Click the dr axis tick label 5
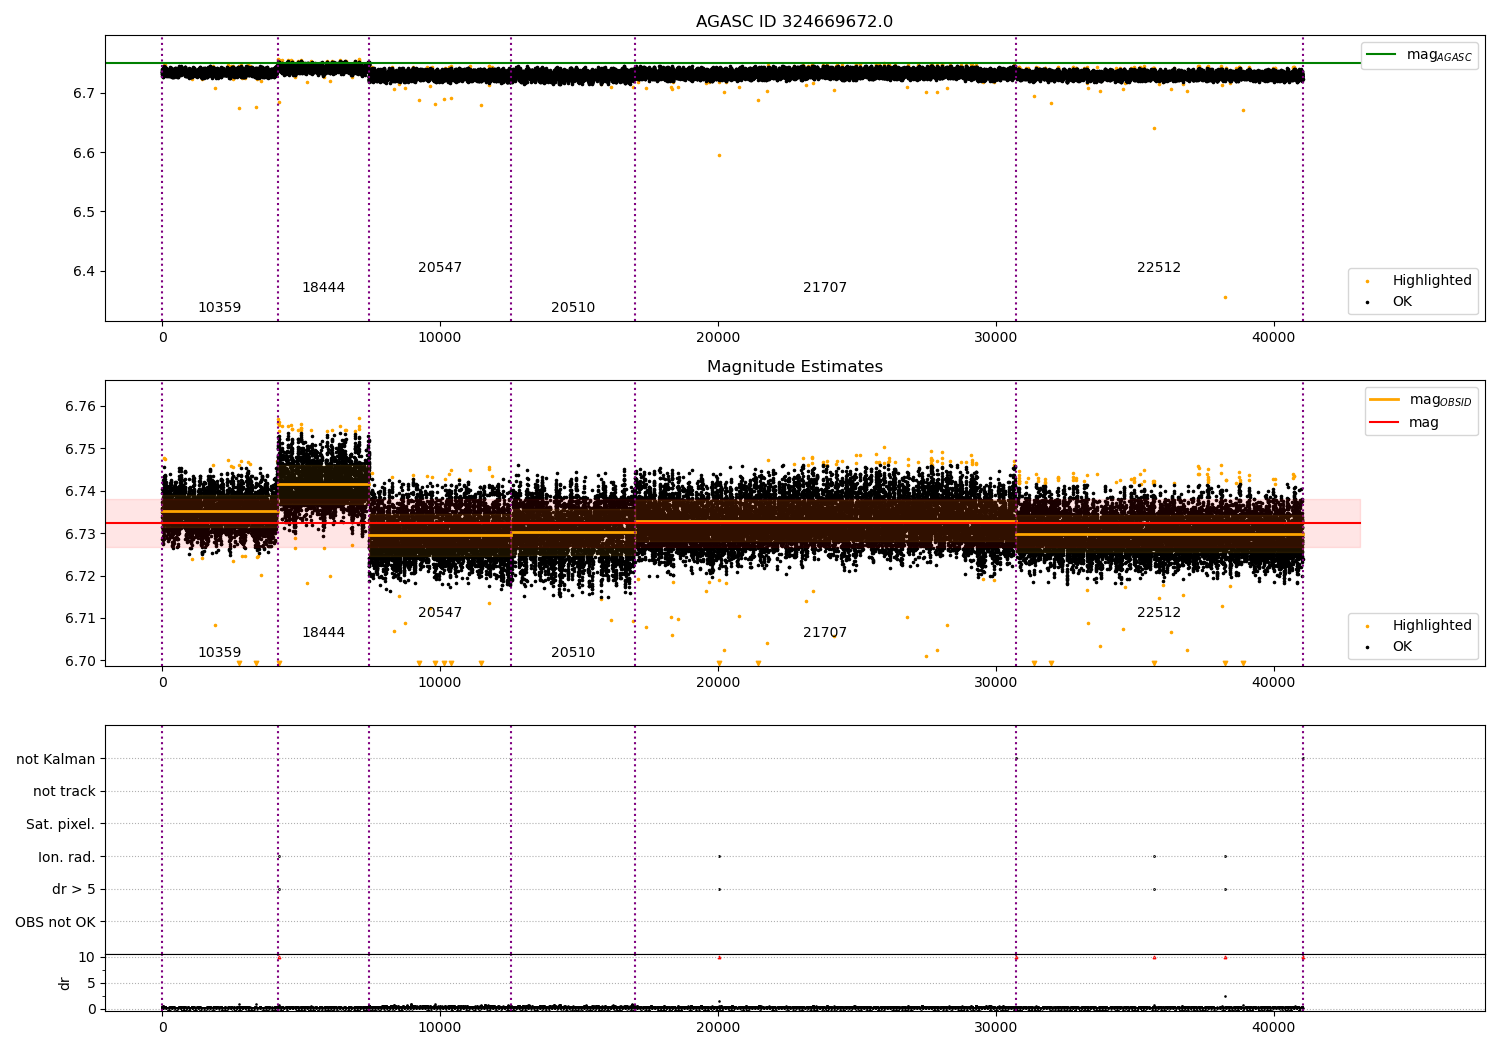Image resolution: width=1500 pixels, height=1050 pixels. coord(91,983)
